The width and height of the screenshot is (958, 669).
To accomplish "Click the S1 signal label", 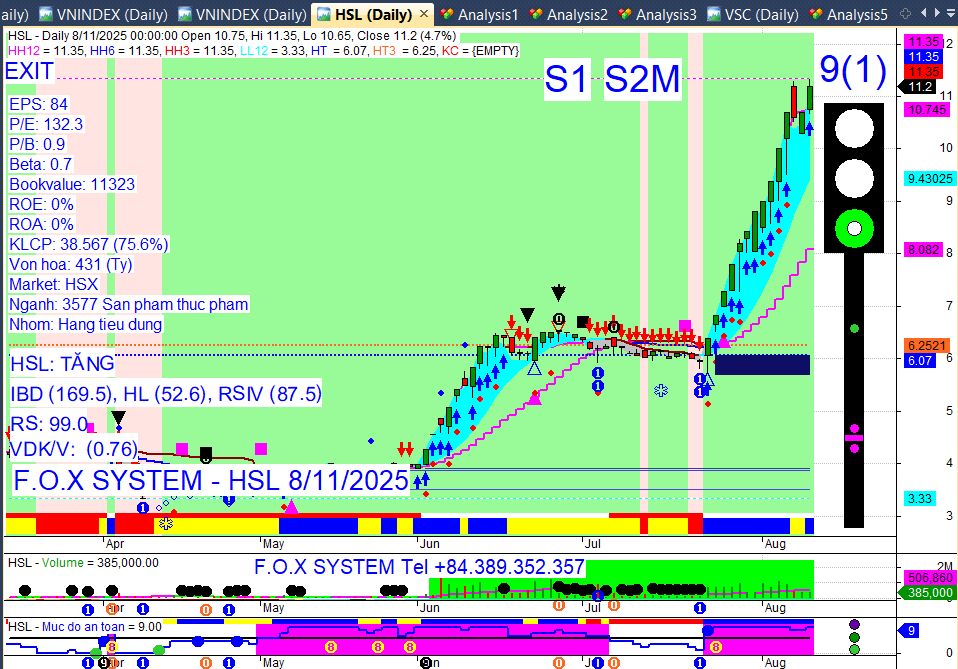I will [566, 79].
